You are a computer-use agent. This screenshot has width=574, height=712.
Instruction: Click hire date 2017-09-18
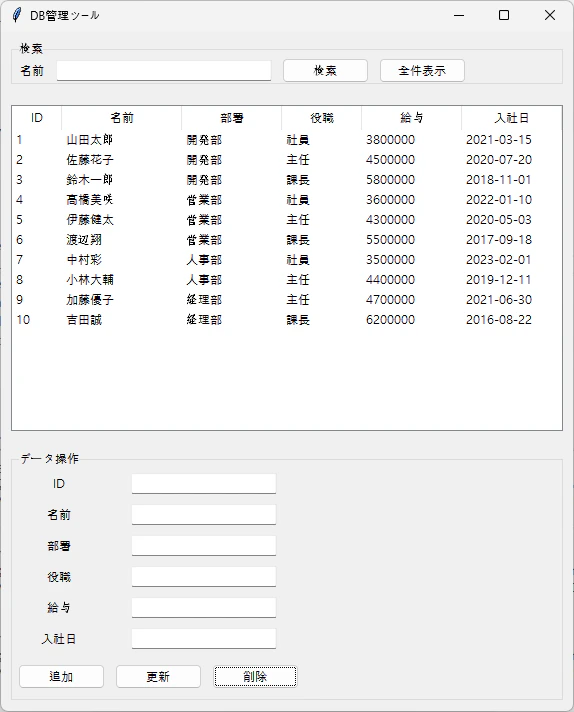(499, 240)
